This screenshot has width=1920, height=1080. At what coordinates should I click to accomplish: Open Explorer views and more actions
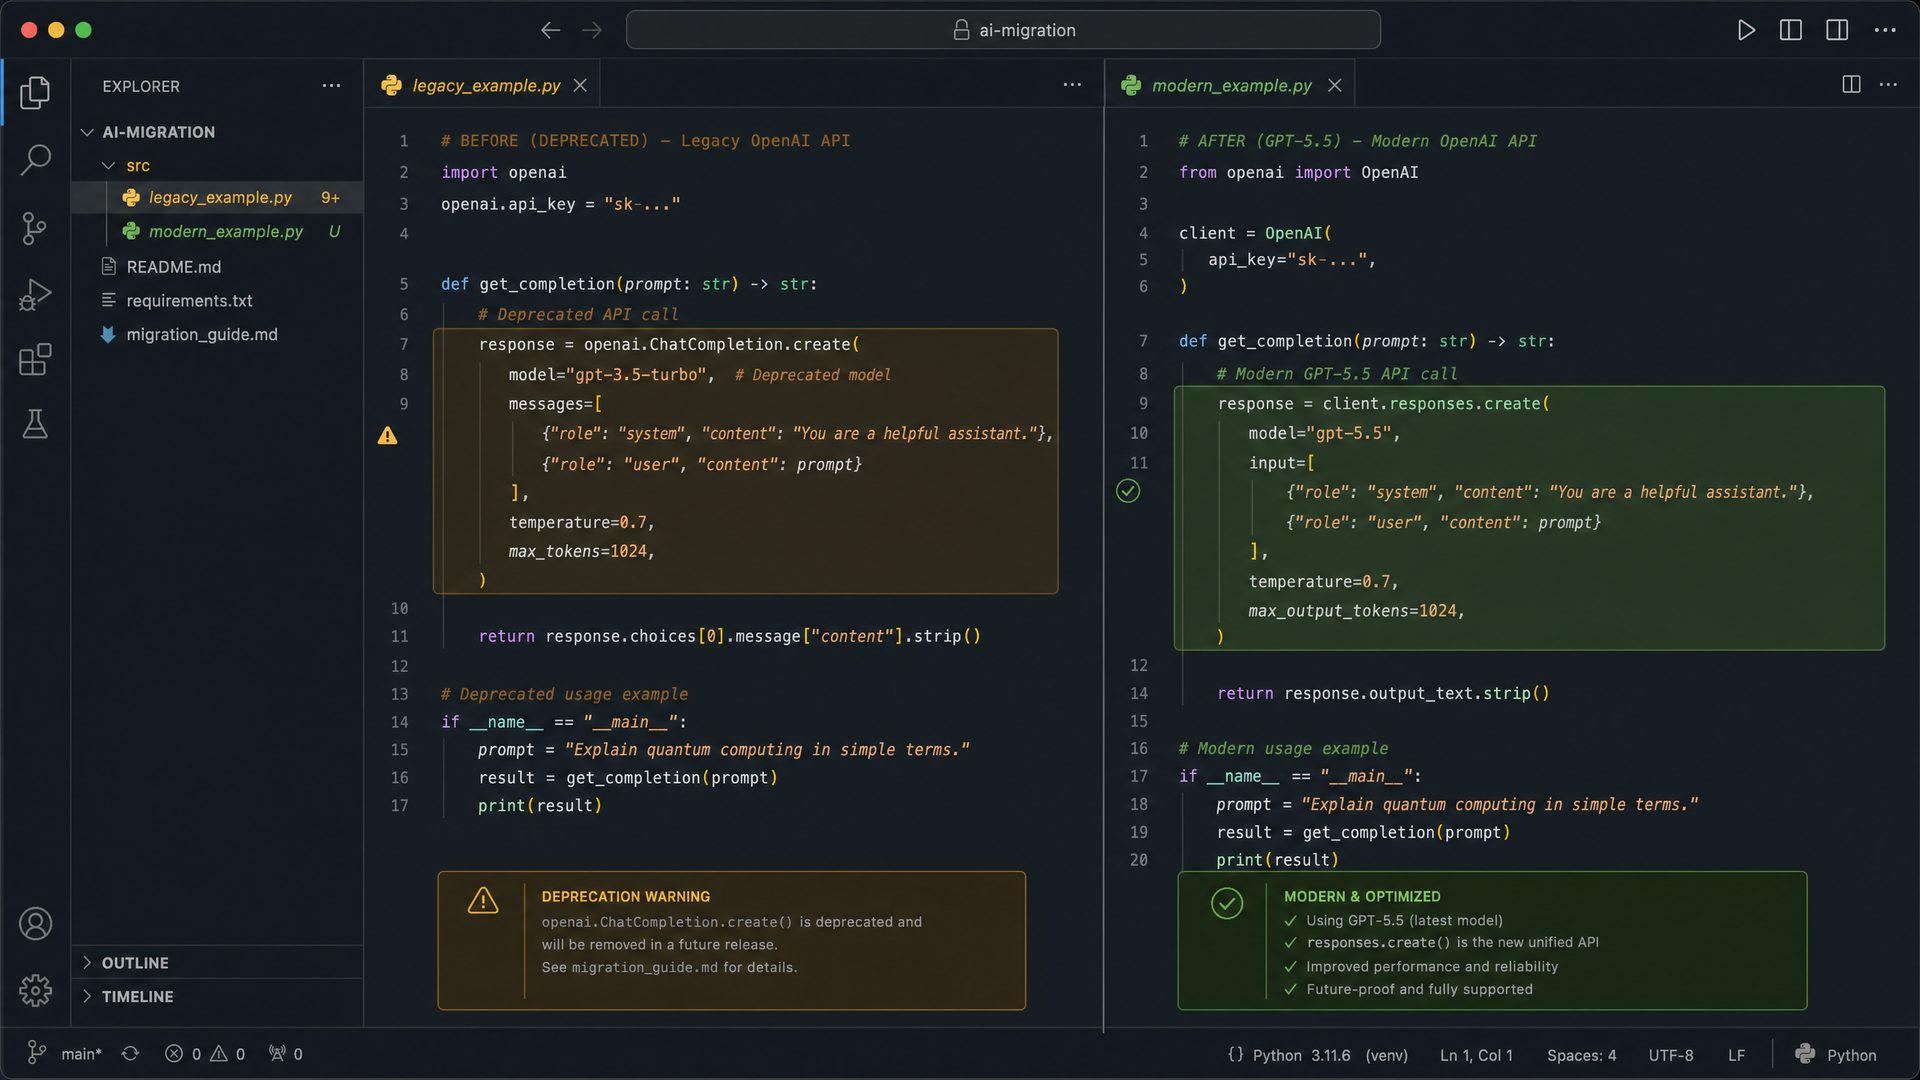coord(331,86)
